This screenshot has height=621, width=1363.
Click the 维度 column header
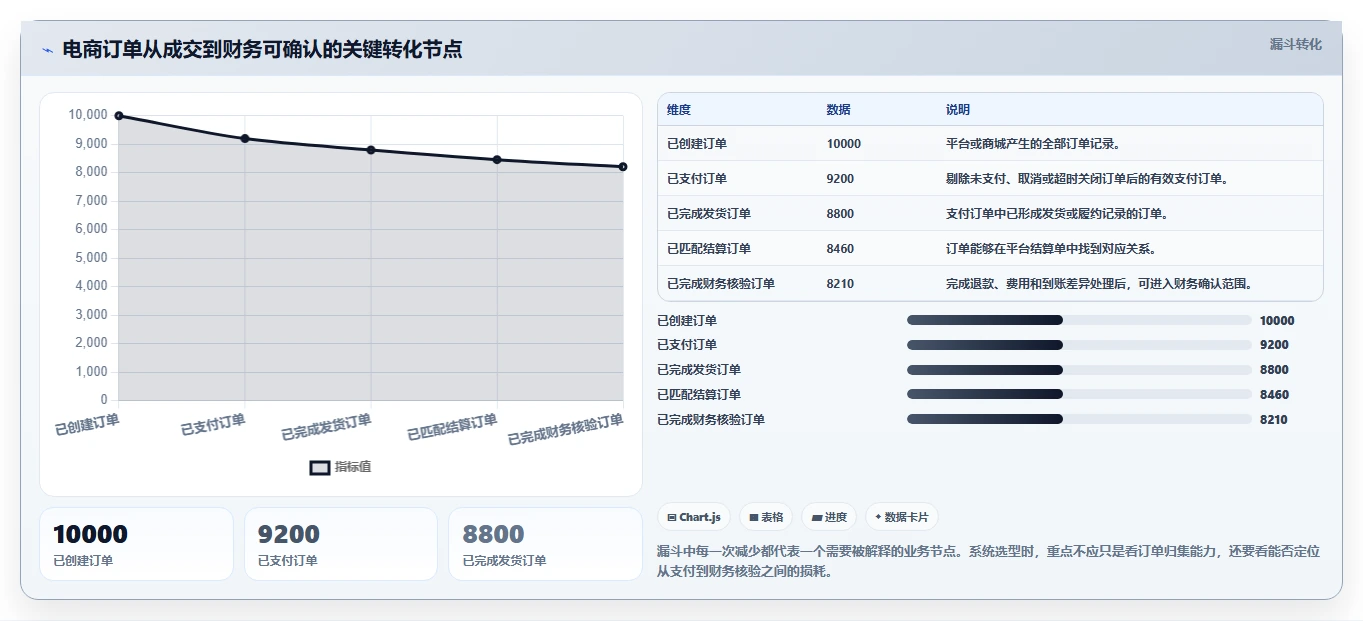pyautogui.click(x=679, y=110)
